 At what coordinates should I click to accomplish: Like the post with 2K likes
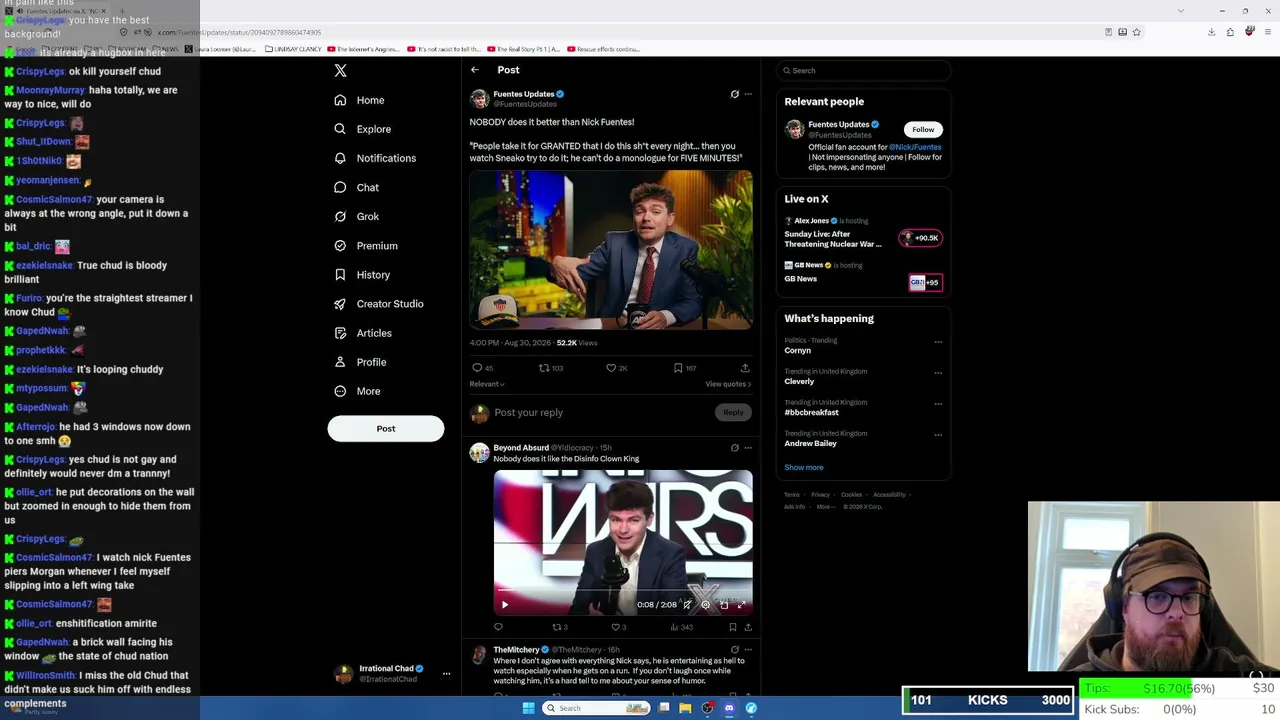pyautogui.click(x=611, y=368)
